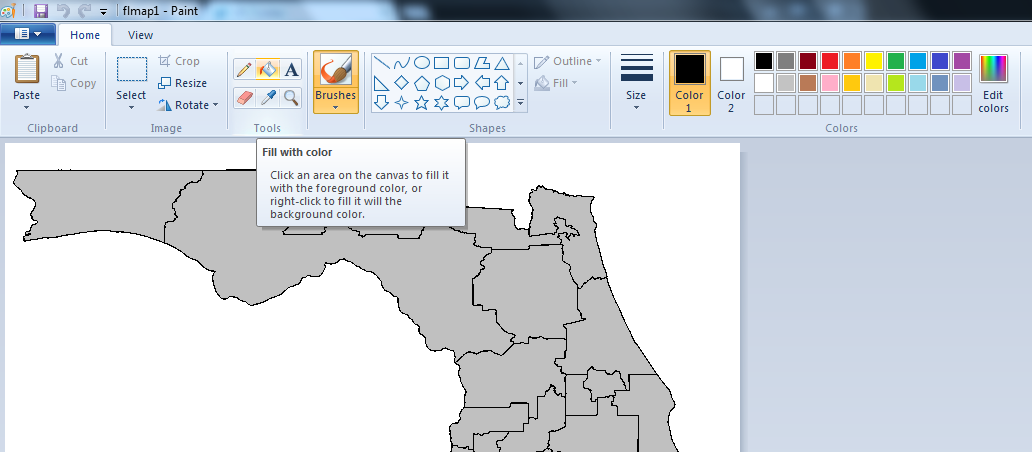
Task: Select the Text tool
Action: tap(291, 68)
